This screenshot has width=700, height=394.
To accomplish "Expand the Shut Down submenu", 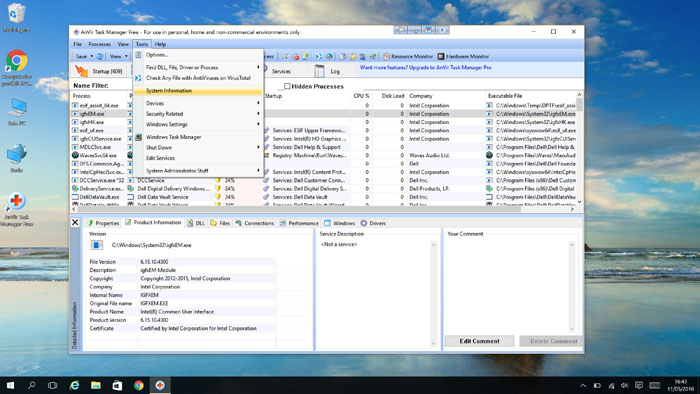I will pyautogui.click(x=198, y=147).
